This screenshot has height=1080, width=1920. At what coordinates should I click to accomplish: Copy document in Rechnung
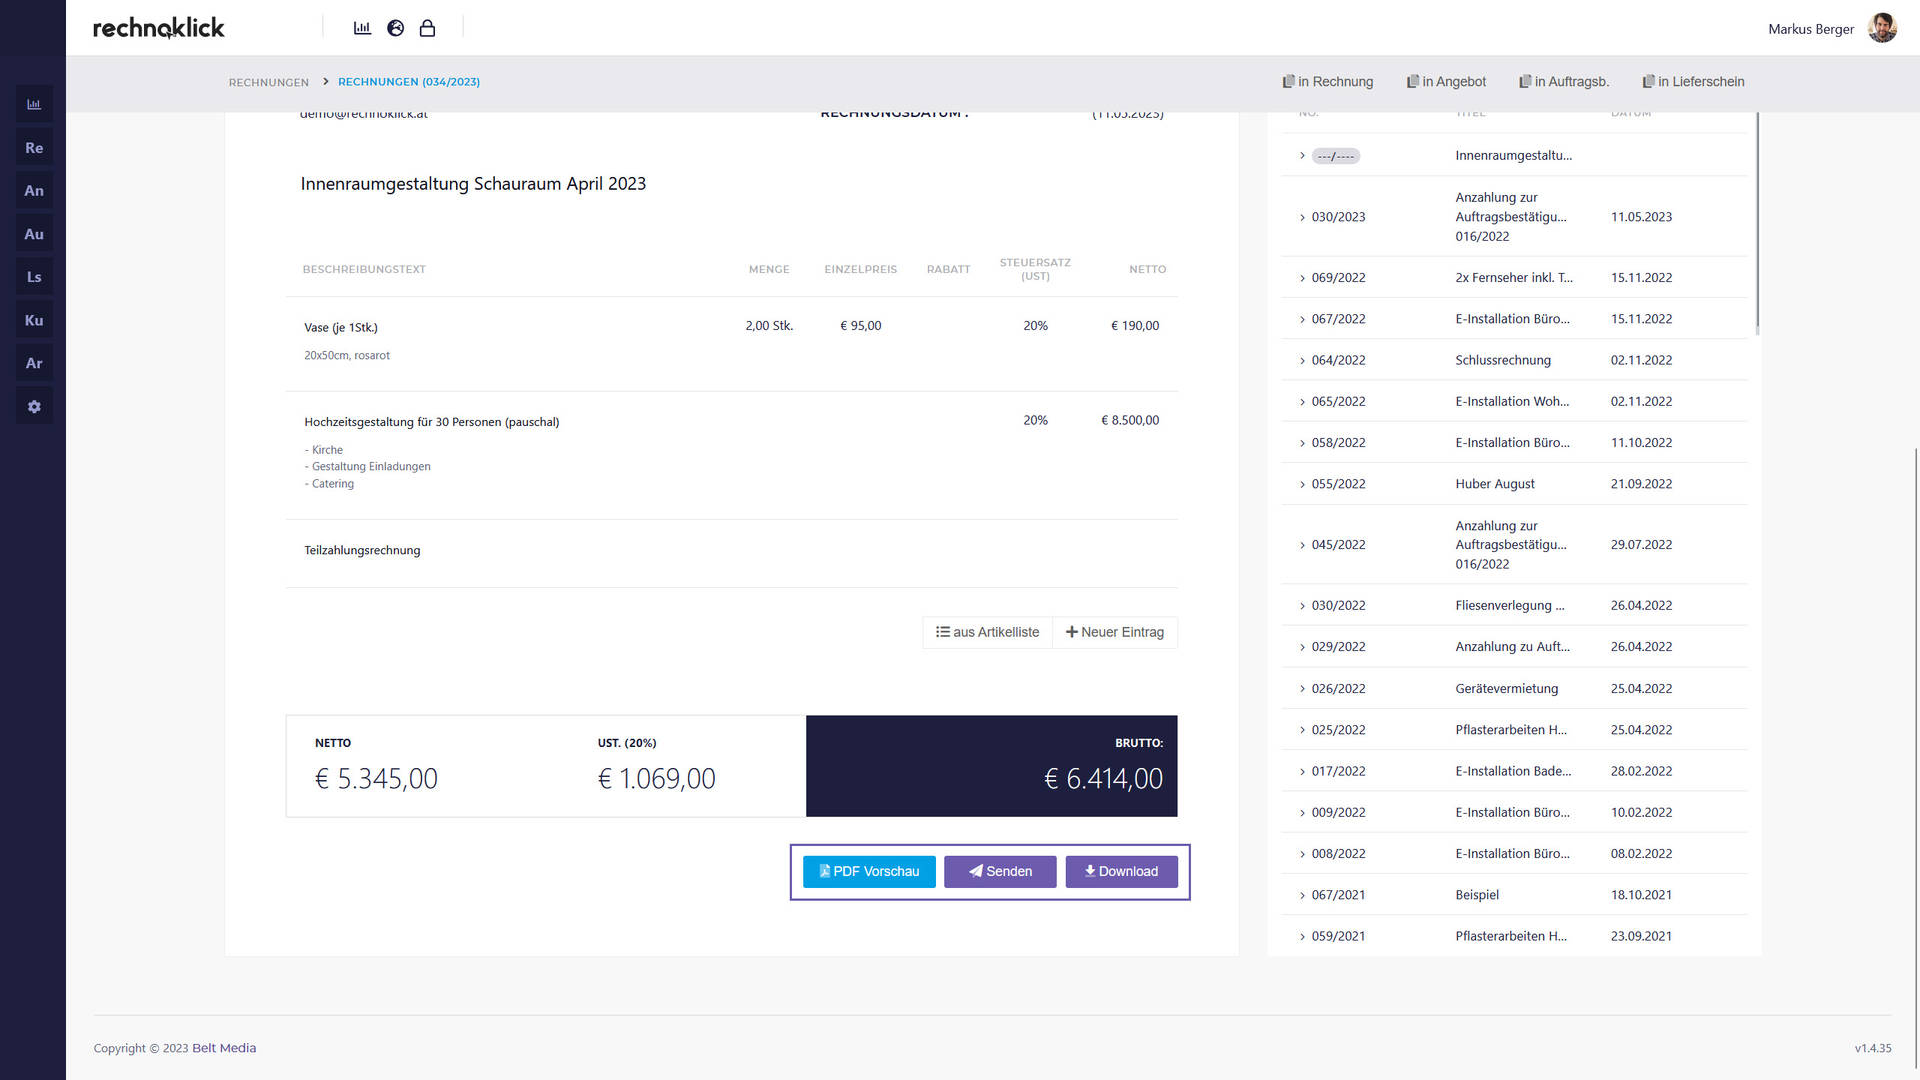[x=1328, y=82]
